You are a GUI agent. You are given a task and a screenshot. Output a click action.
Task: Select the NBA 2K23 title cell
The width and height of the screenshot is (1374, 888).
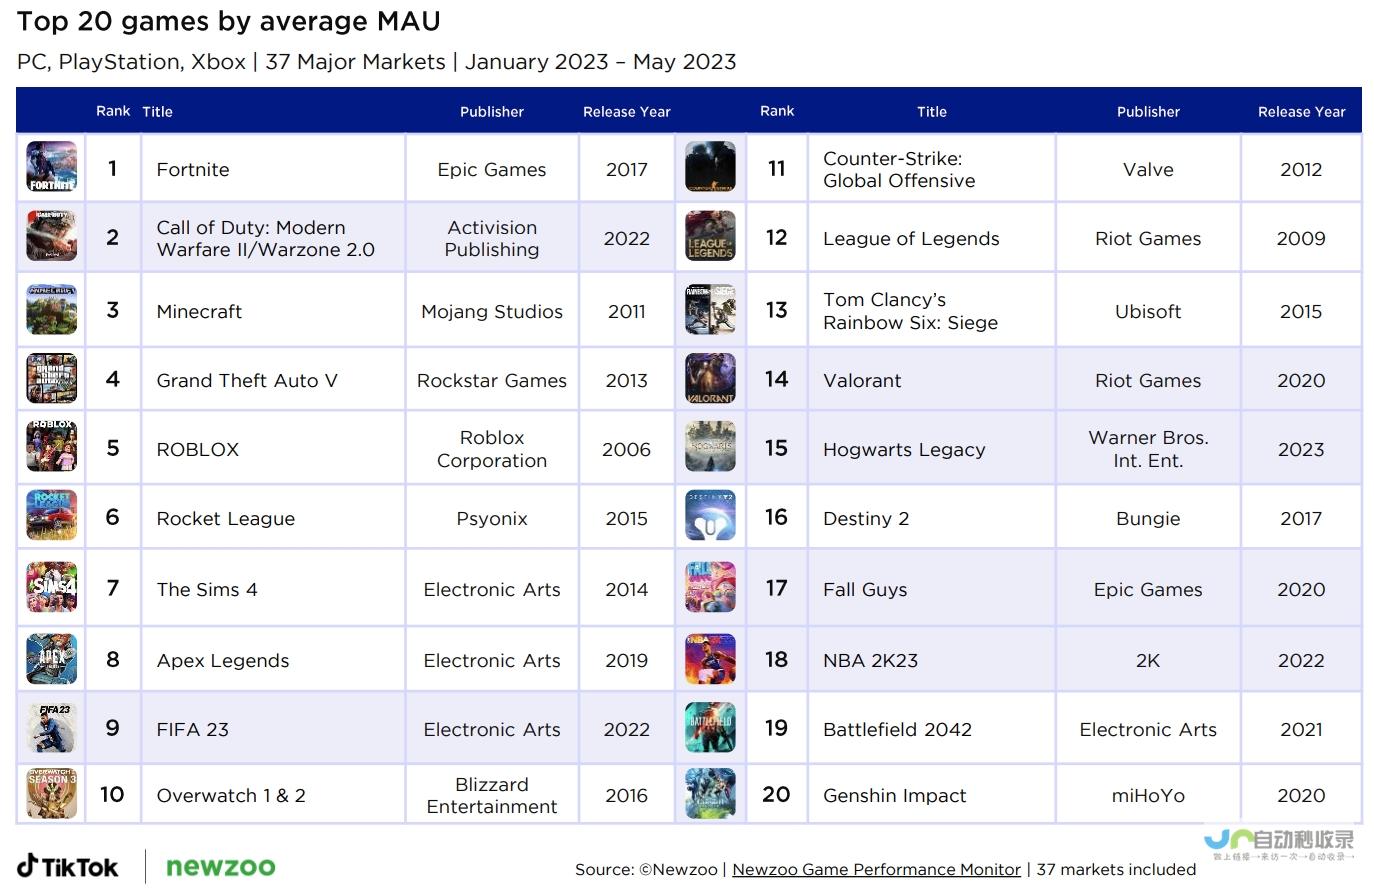tap(931, 660)
